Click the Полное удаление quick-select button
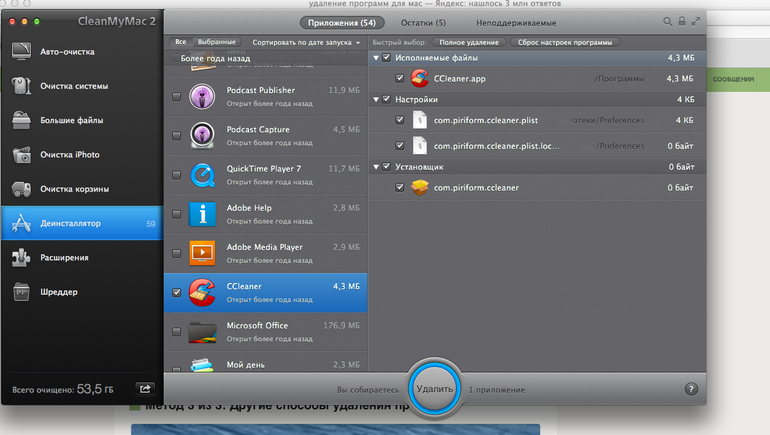The width and height of the screenshot is (770, 435). (470, 43)
